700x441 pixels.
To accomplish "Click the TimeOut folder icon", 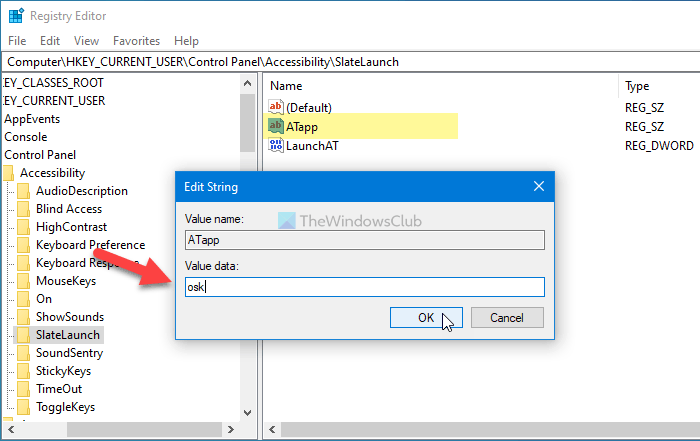I will pos(23,389).
